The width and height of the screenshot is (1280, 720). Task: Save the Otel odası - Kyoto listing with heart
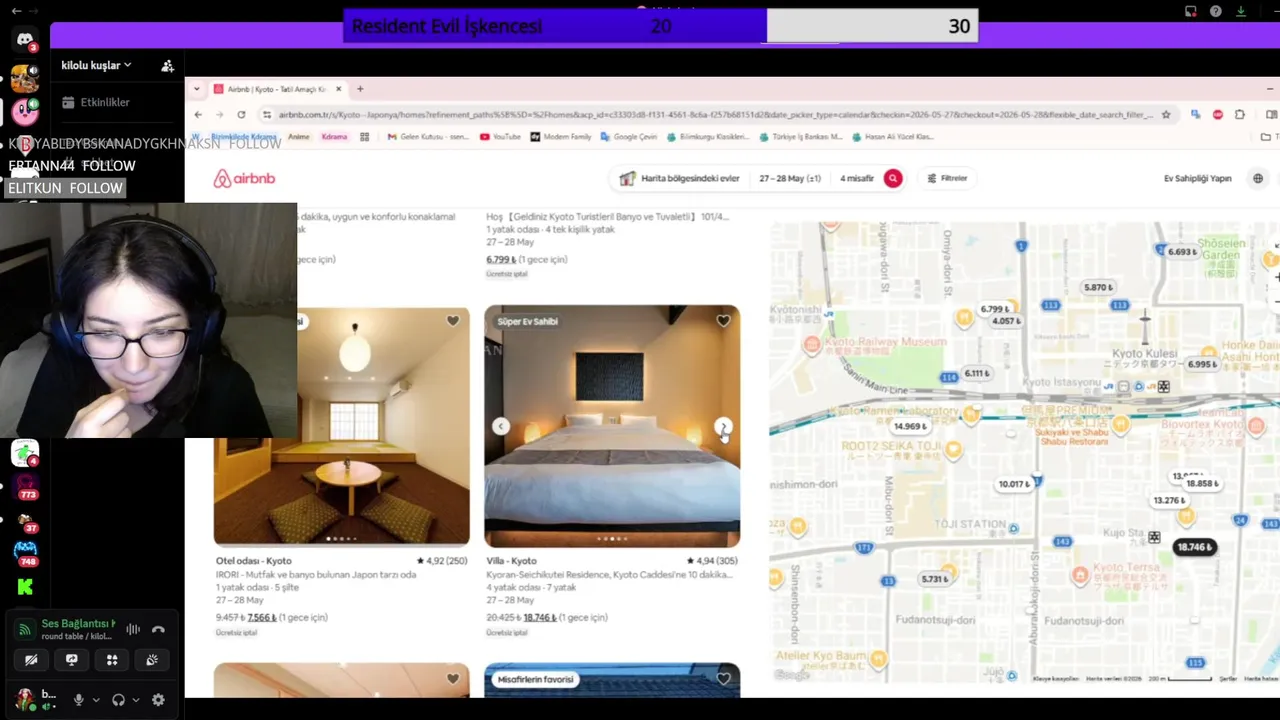tap(453, 321)
